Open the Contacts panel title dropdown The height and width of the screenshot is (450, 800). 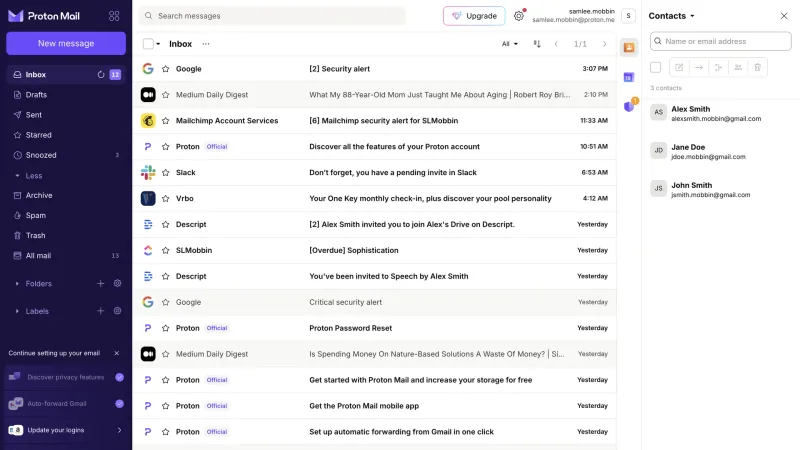pyautogui.click(x=671, y=16)
